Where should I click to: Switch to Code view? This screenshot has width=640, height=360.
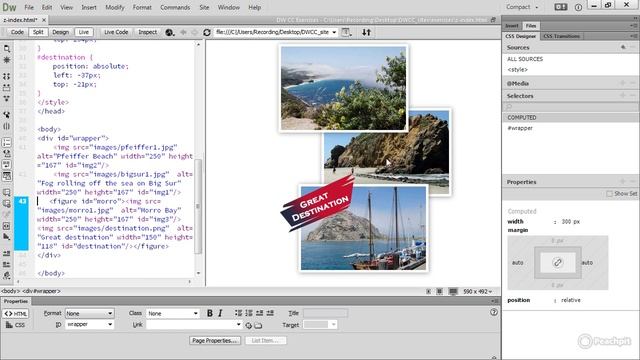[x=17, y=32]
